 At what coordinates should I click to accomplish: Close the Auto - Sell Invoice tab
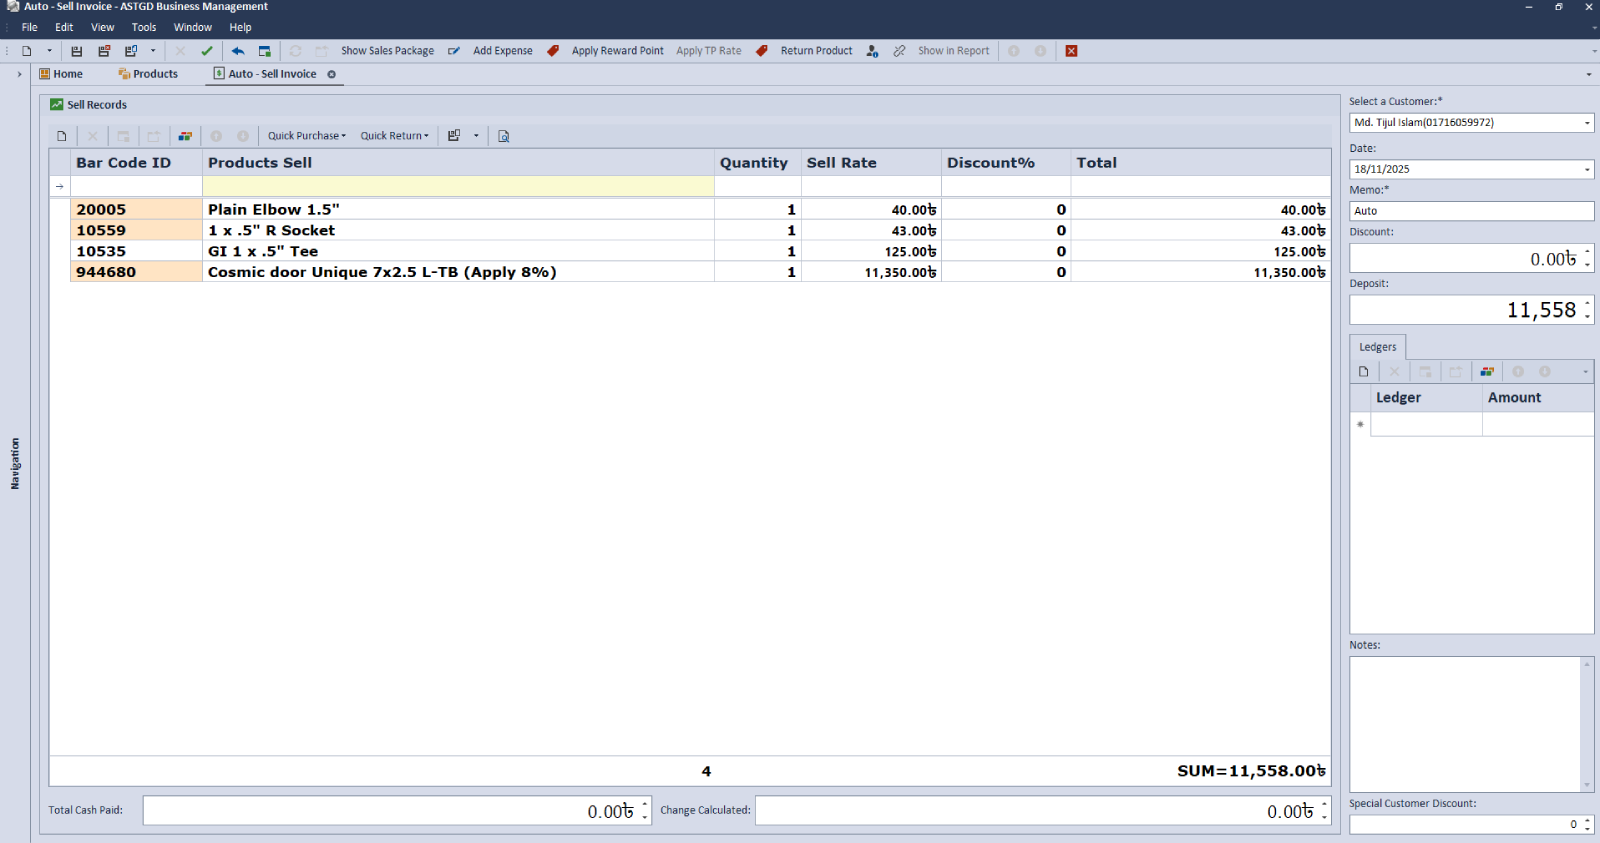pyautogui.click(x=331, y=74)
